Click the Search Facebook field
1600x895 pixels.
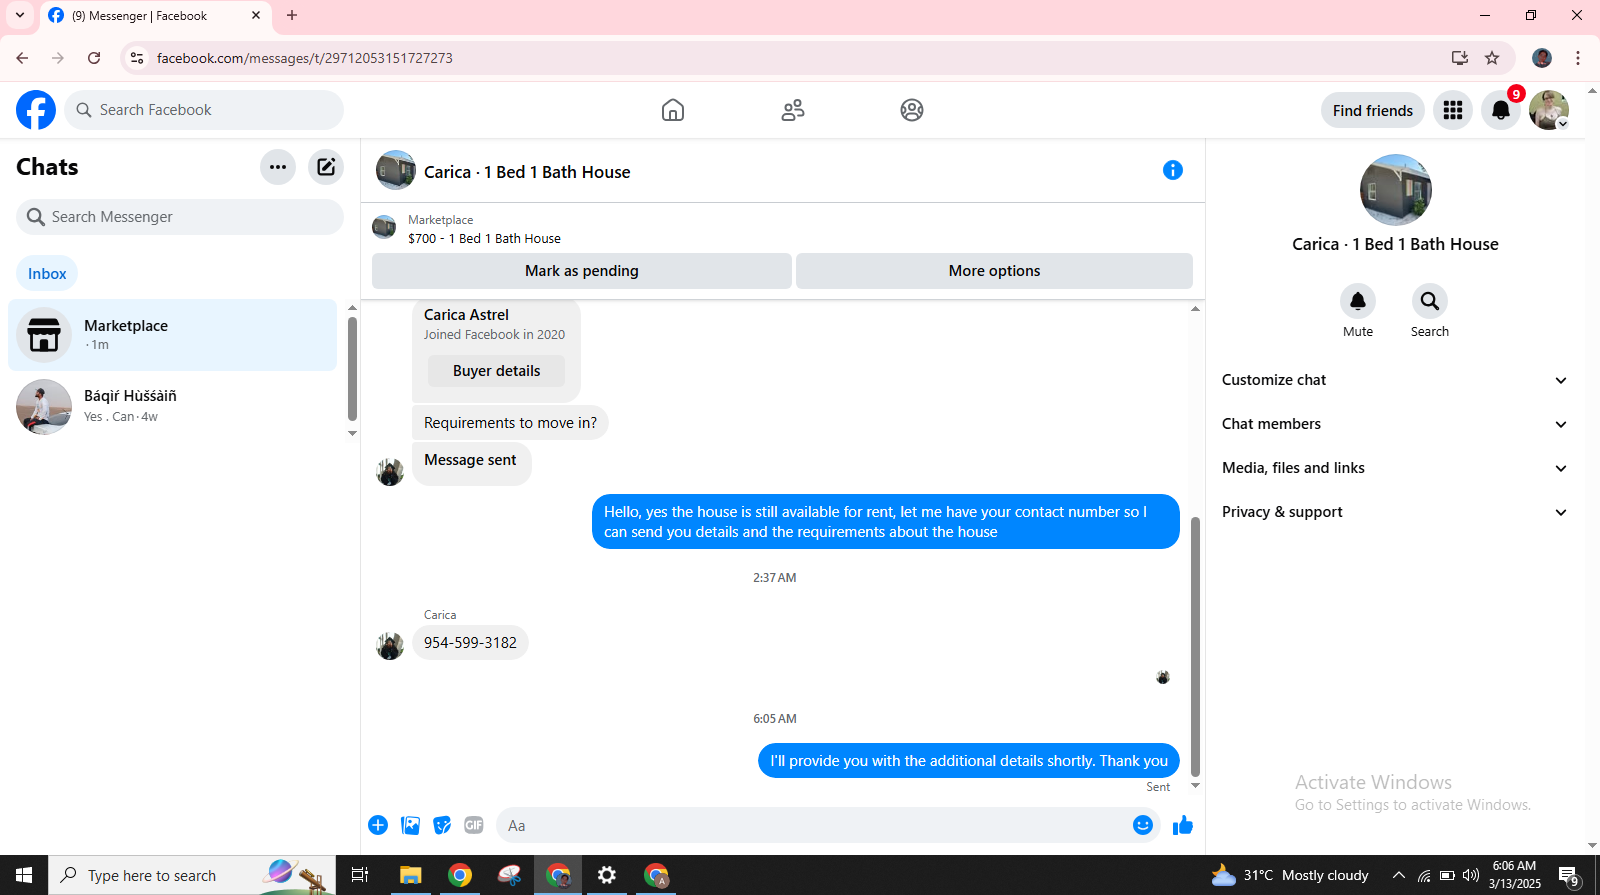pos(204,110)
